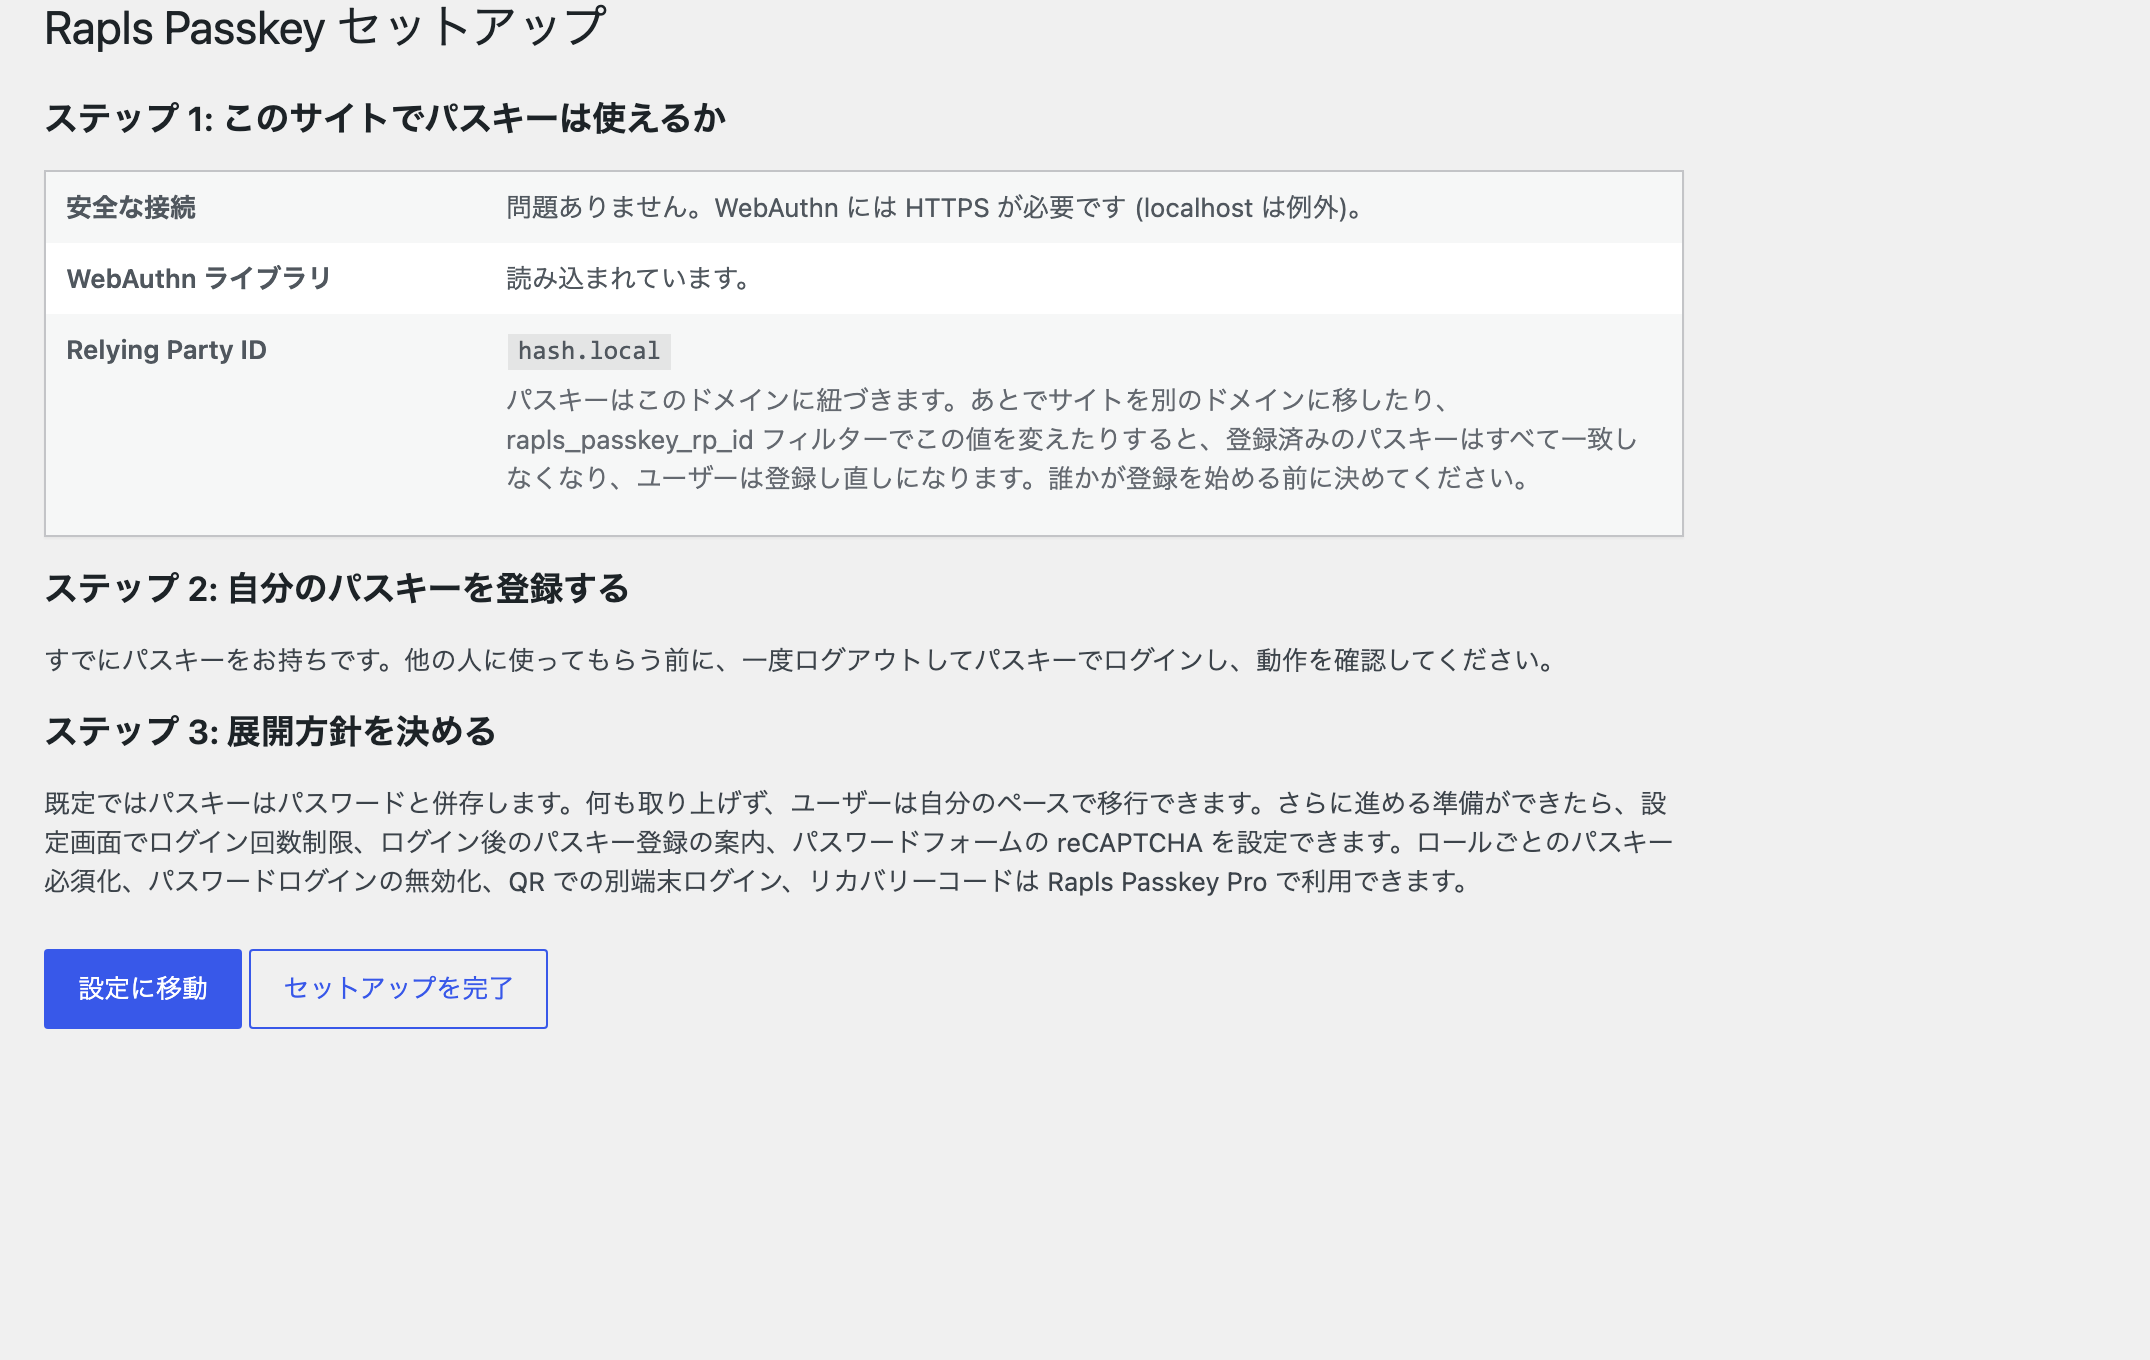Screen dimensions: 2150x1360
Task: Click the 読み込まれています。 status text
Action: 630,278
